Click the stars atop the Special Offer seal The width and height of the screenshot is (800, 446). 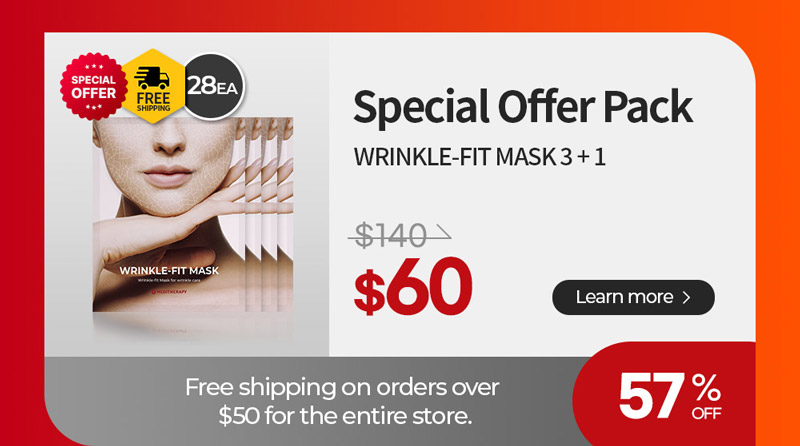[93, 67]
